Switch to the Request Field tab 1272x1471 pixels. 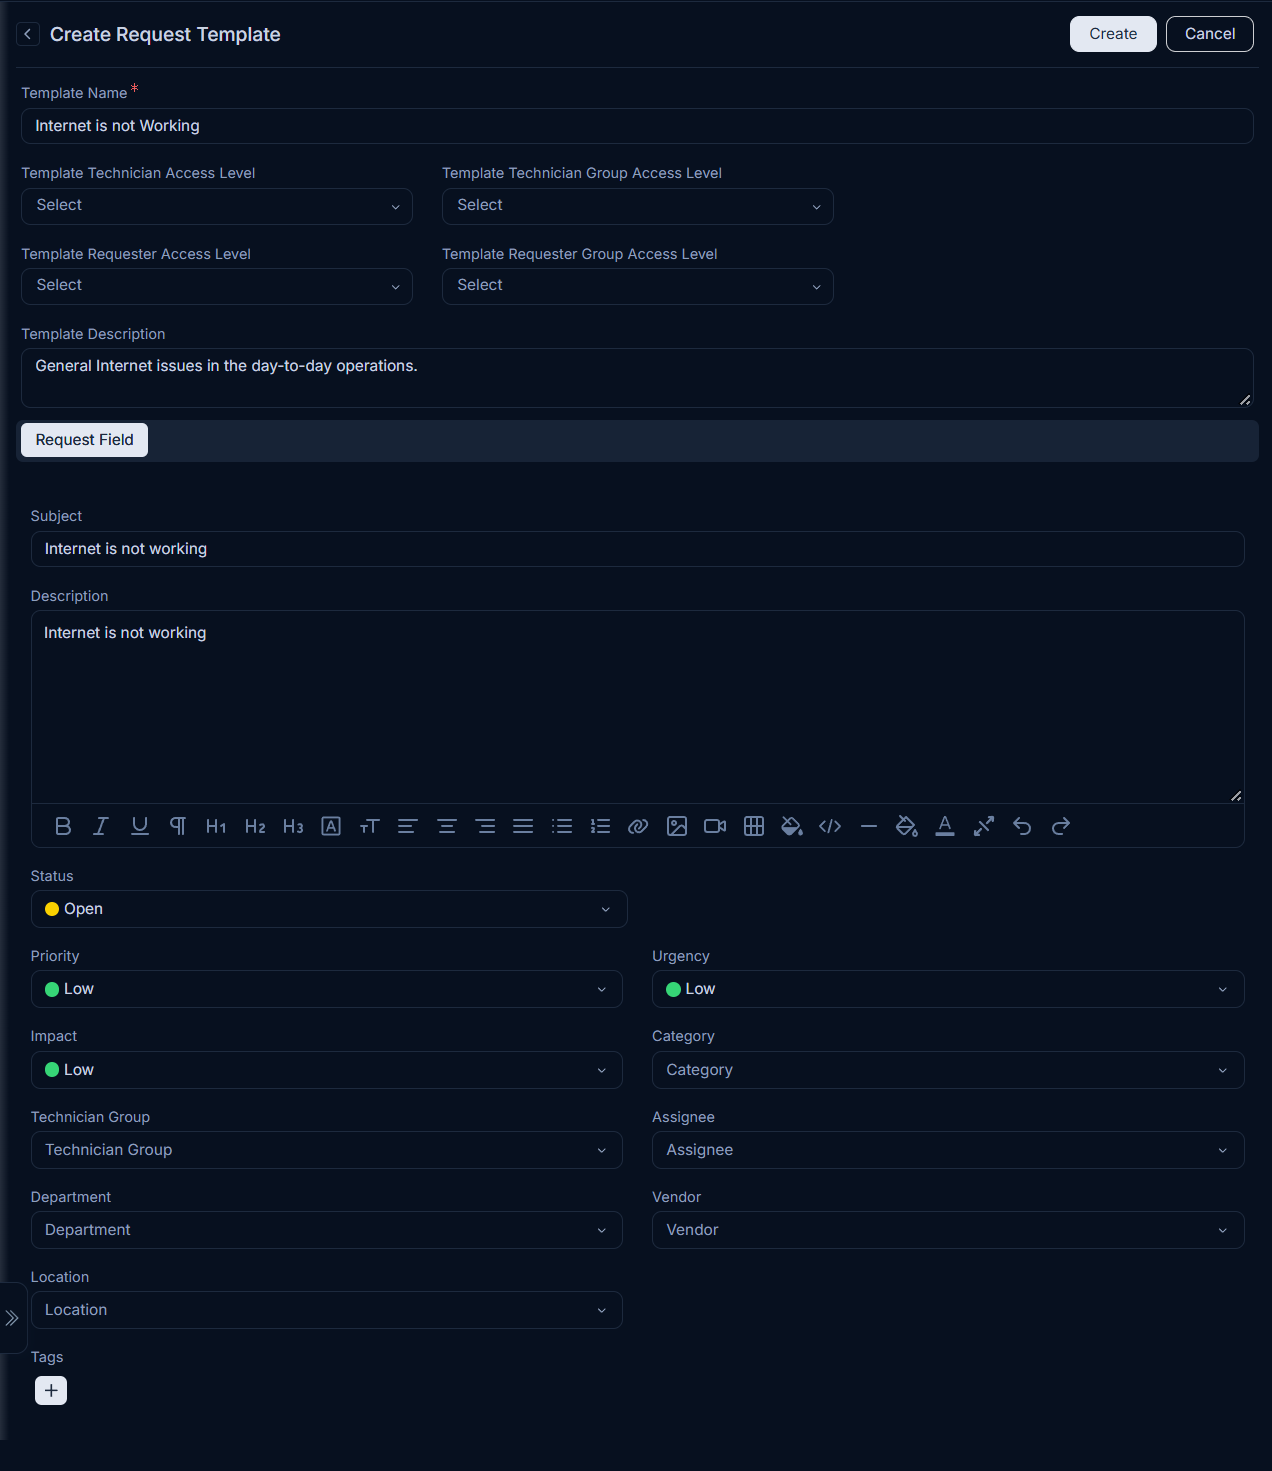(85, 440)
